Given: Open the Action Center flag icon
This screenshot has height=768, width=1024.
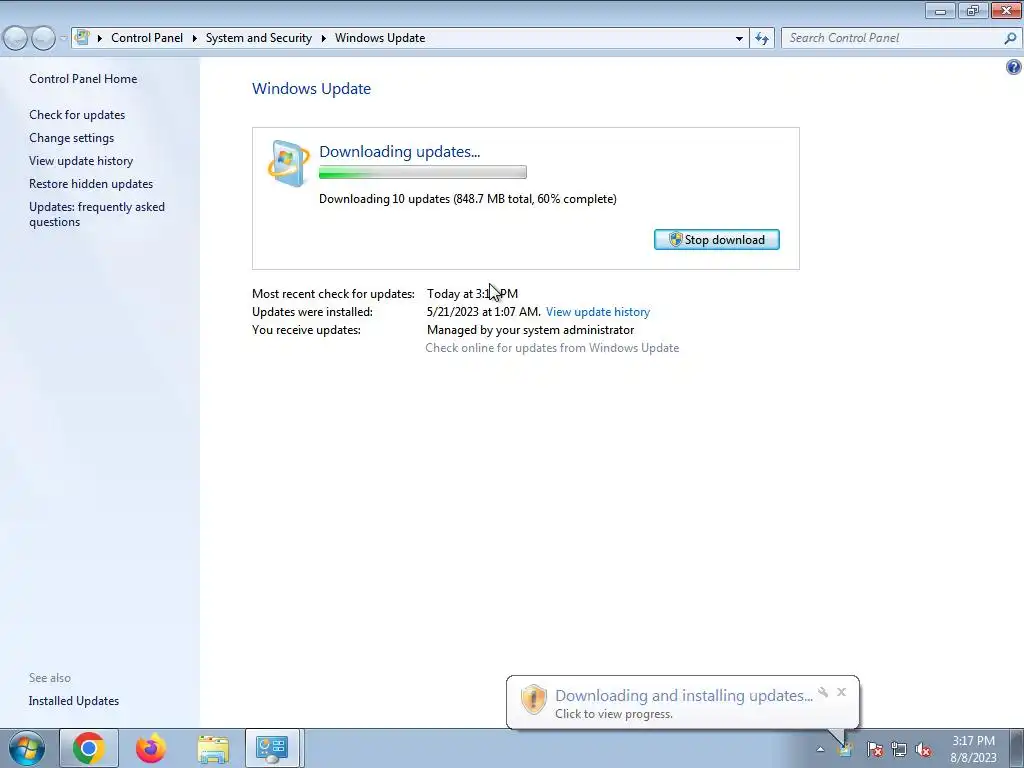Looking at the screenshot, I should (x=874, y=749).
